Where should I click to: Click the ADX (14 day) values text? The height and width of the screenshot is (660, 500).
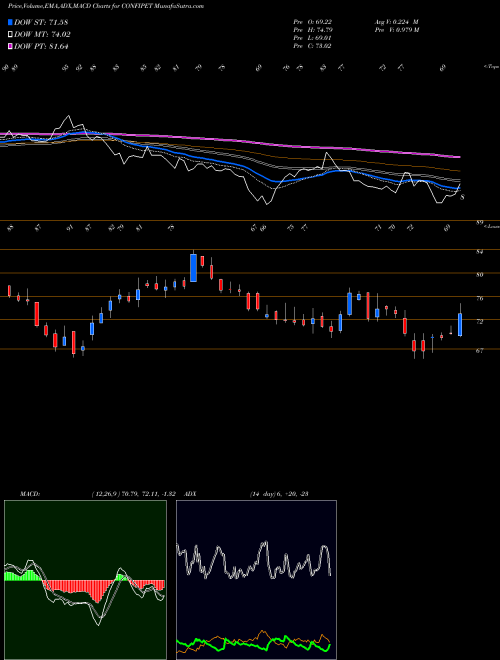coord(279,494)
